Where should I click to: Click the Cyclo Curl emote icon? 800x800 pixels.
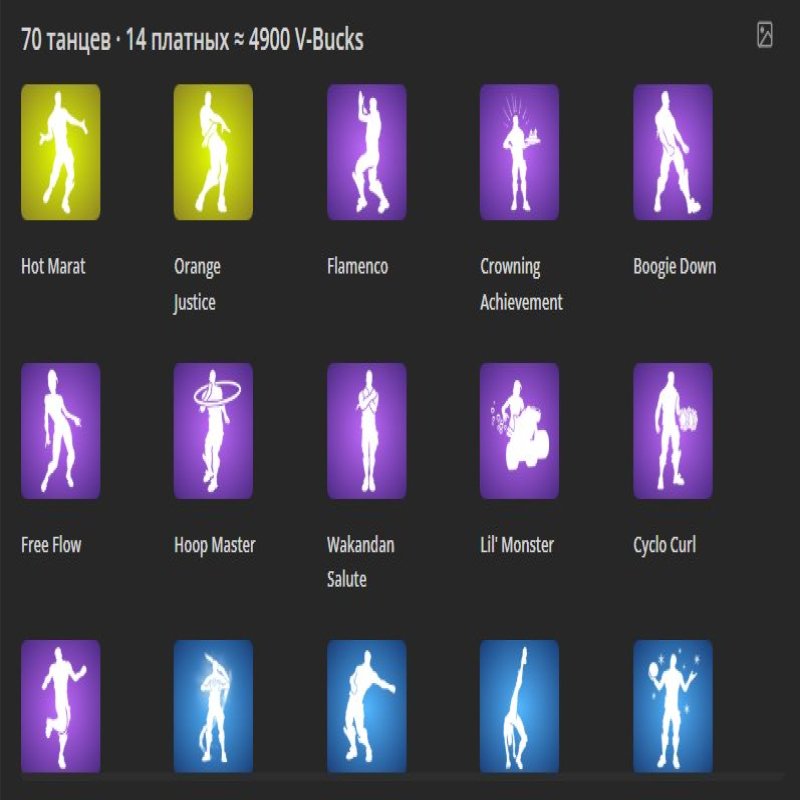coord(673,430)
